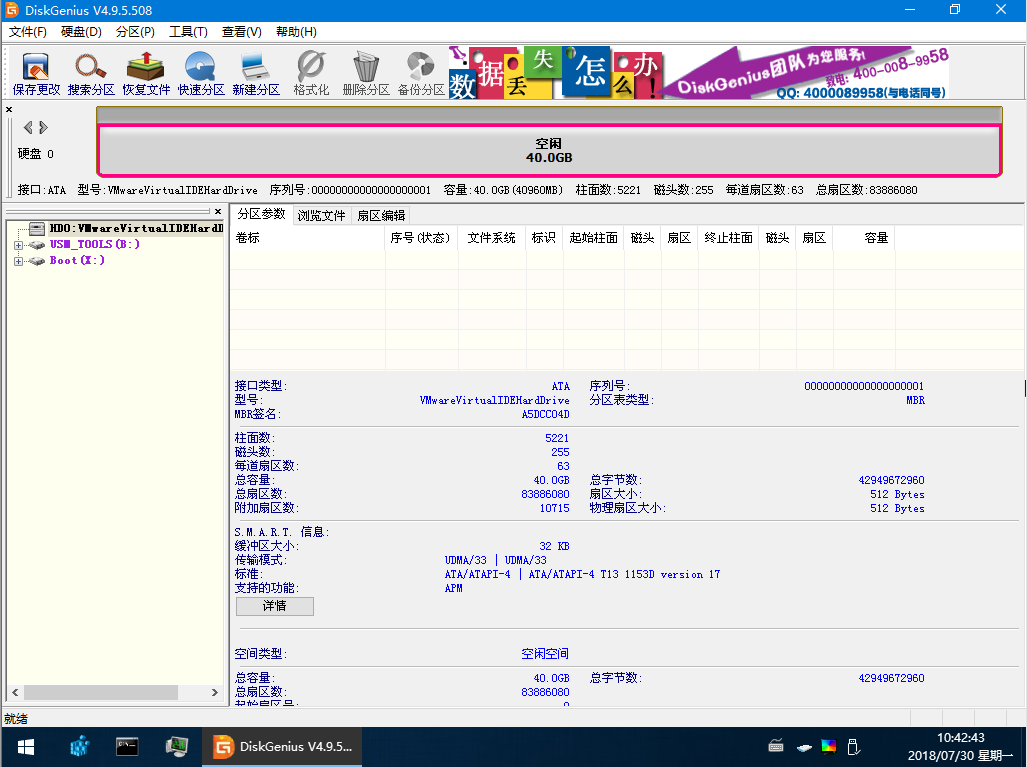The image size is (1027, 767).
Task: Start 快速分区 quick partition
Action: (x=201, y=73)
